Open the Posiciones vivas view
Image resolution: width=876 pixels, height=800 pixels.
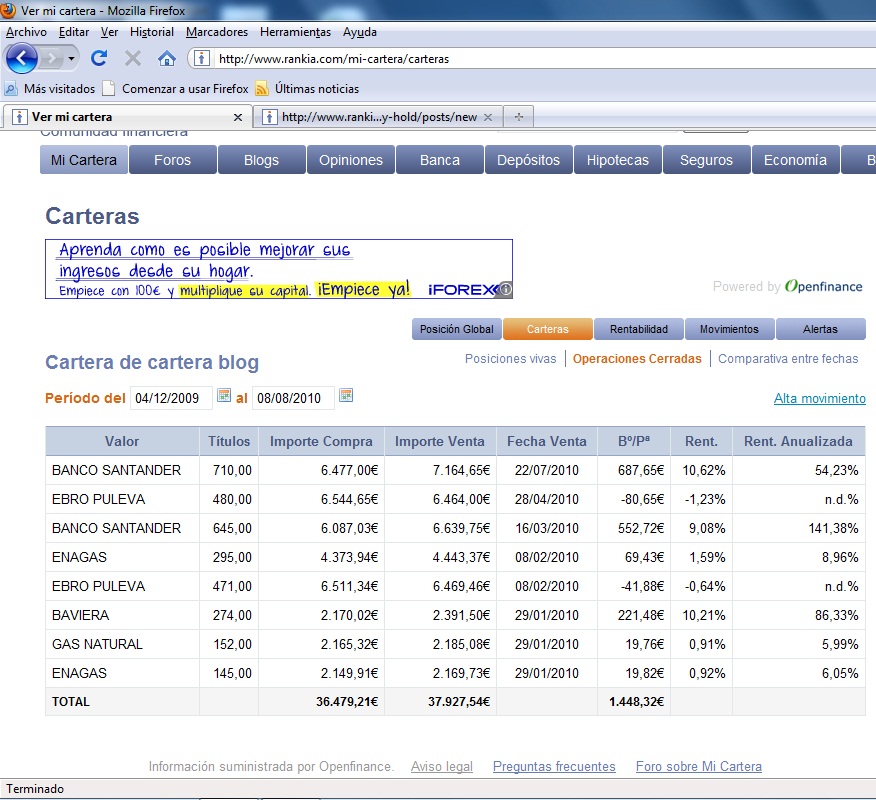pos(510,359)
